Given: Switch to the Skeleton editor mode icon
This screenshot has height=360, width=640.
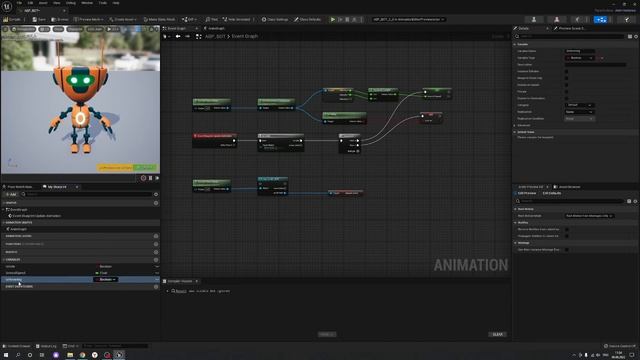Looking at the screenshot, I should (x=533, y=19).
